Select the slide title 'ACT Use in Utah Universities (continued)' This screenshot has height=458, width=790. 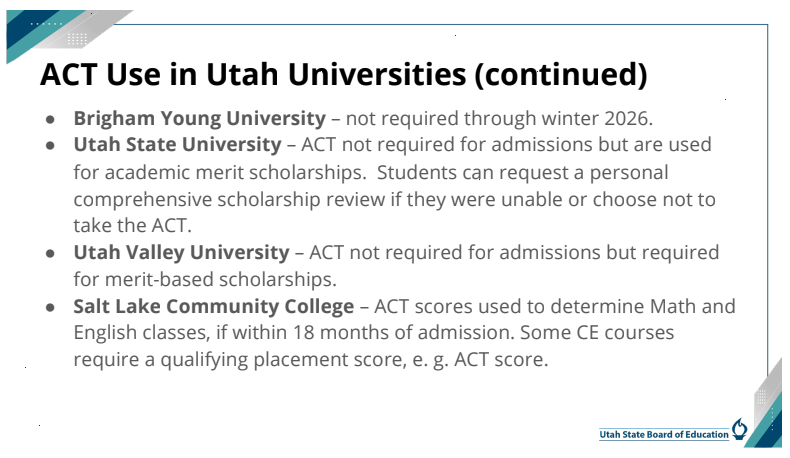(x=344, y=74)
